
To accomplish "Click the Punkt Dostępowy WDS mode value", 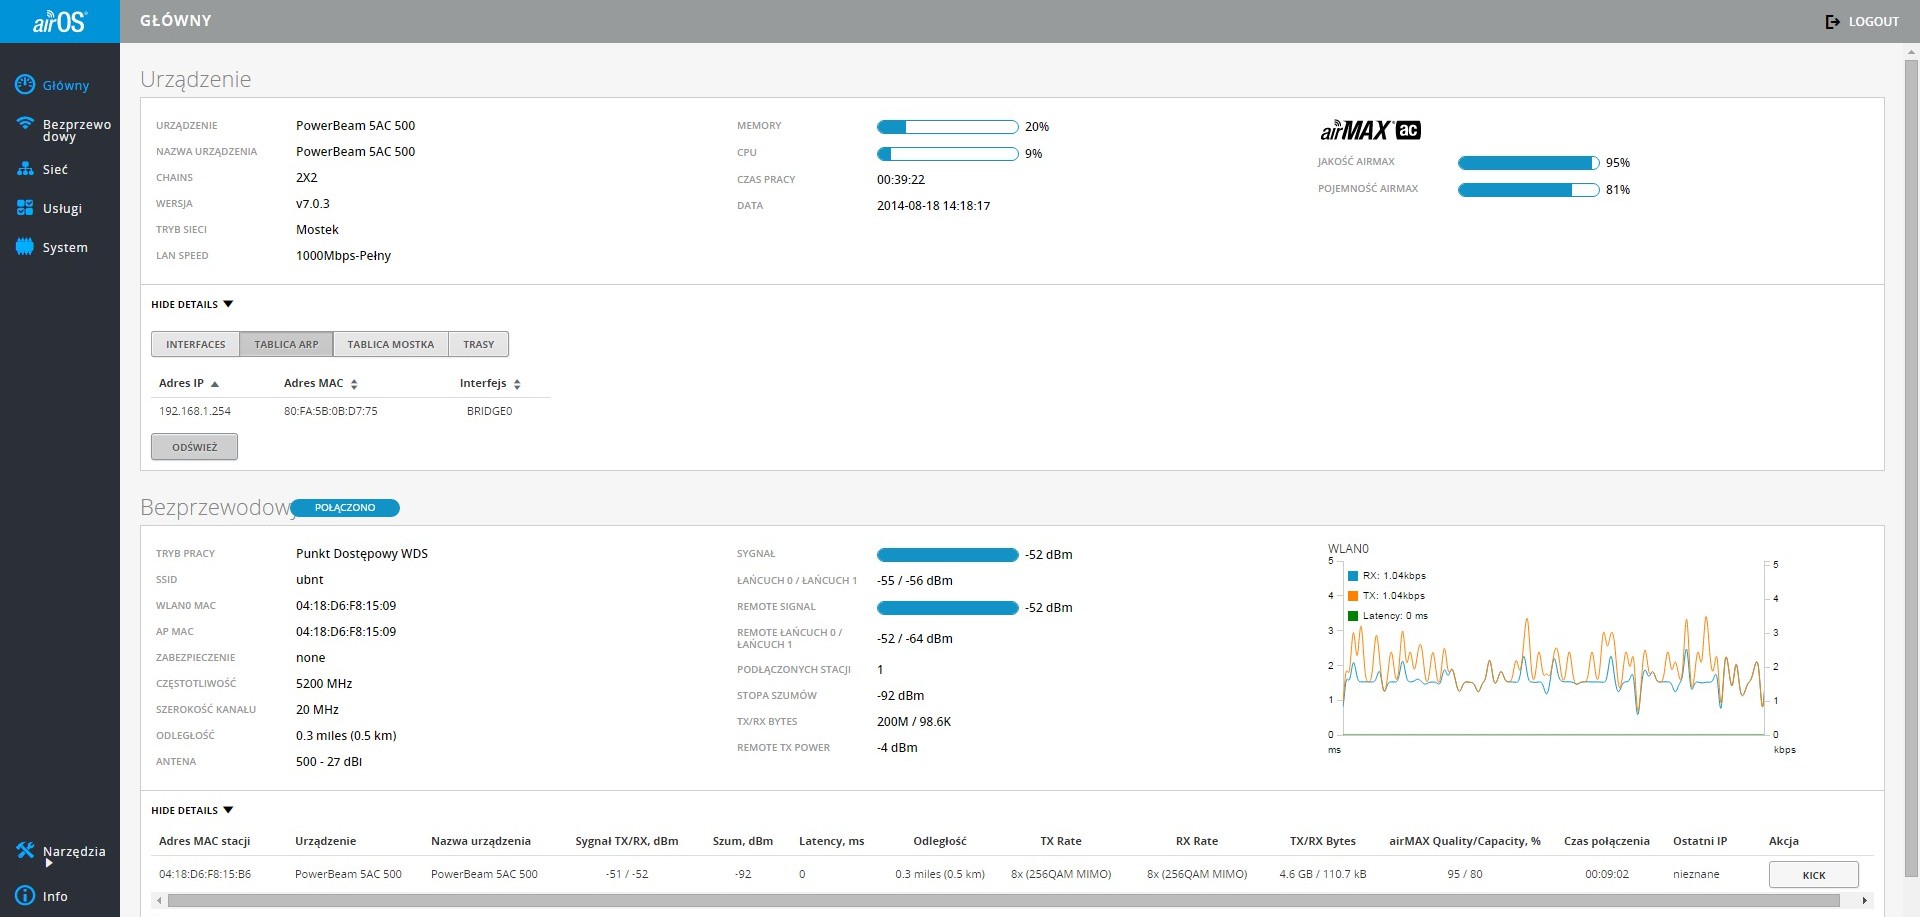I will (x=362, y=554).
